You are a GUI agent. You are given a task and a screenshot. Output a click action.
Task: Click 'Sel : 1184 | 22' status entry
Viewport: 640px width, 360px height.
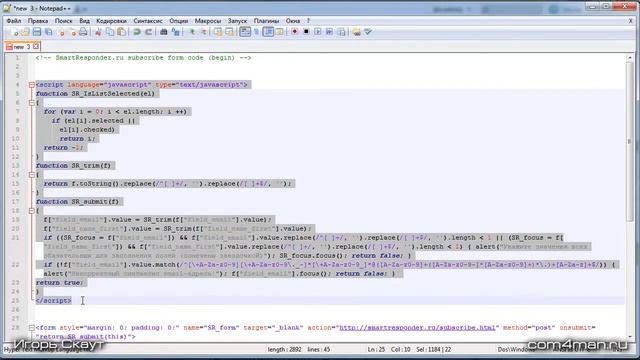click(x=434, y=349)
